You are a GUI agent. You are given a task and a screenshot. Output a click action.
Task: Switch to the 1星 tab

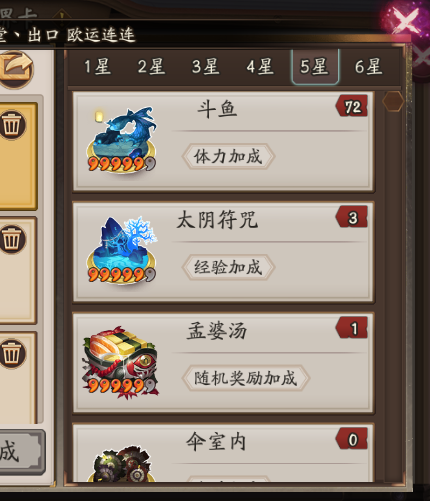coord(97,66)
